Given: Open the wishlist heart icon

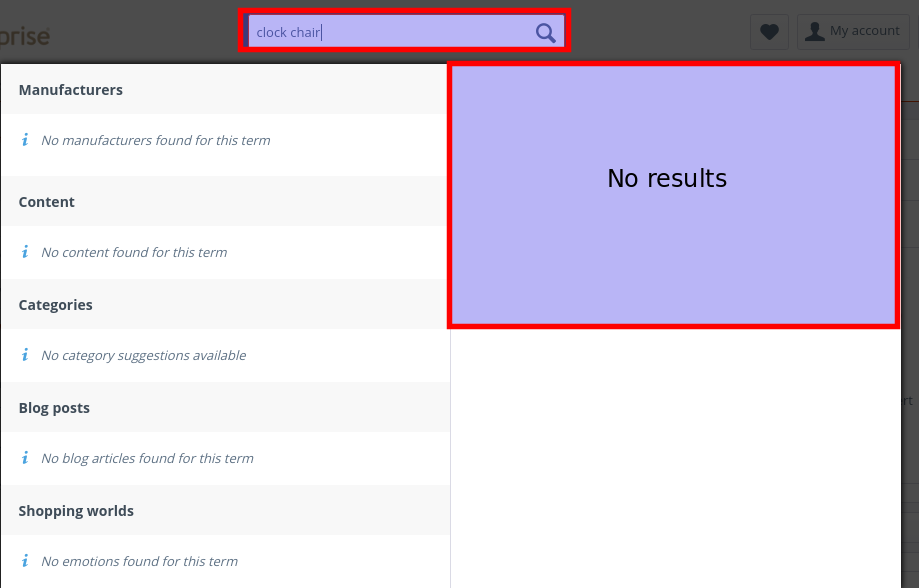Looking at the screenshot, I should [x=769, y=32].
